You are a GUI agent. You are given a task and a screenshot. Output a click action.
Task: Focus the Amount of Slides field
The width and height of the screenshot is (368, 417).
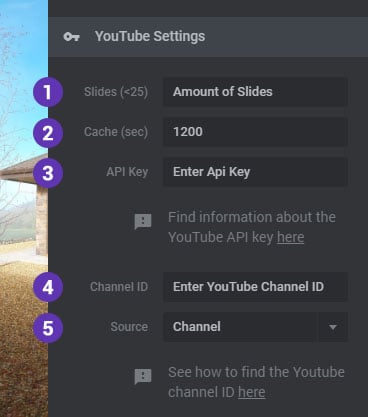(255, 92)
